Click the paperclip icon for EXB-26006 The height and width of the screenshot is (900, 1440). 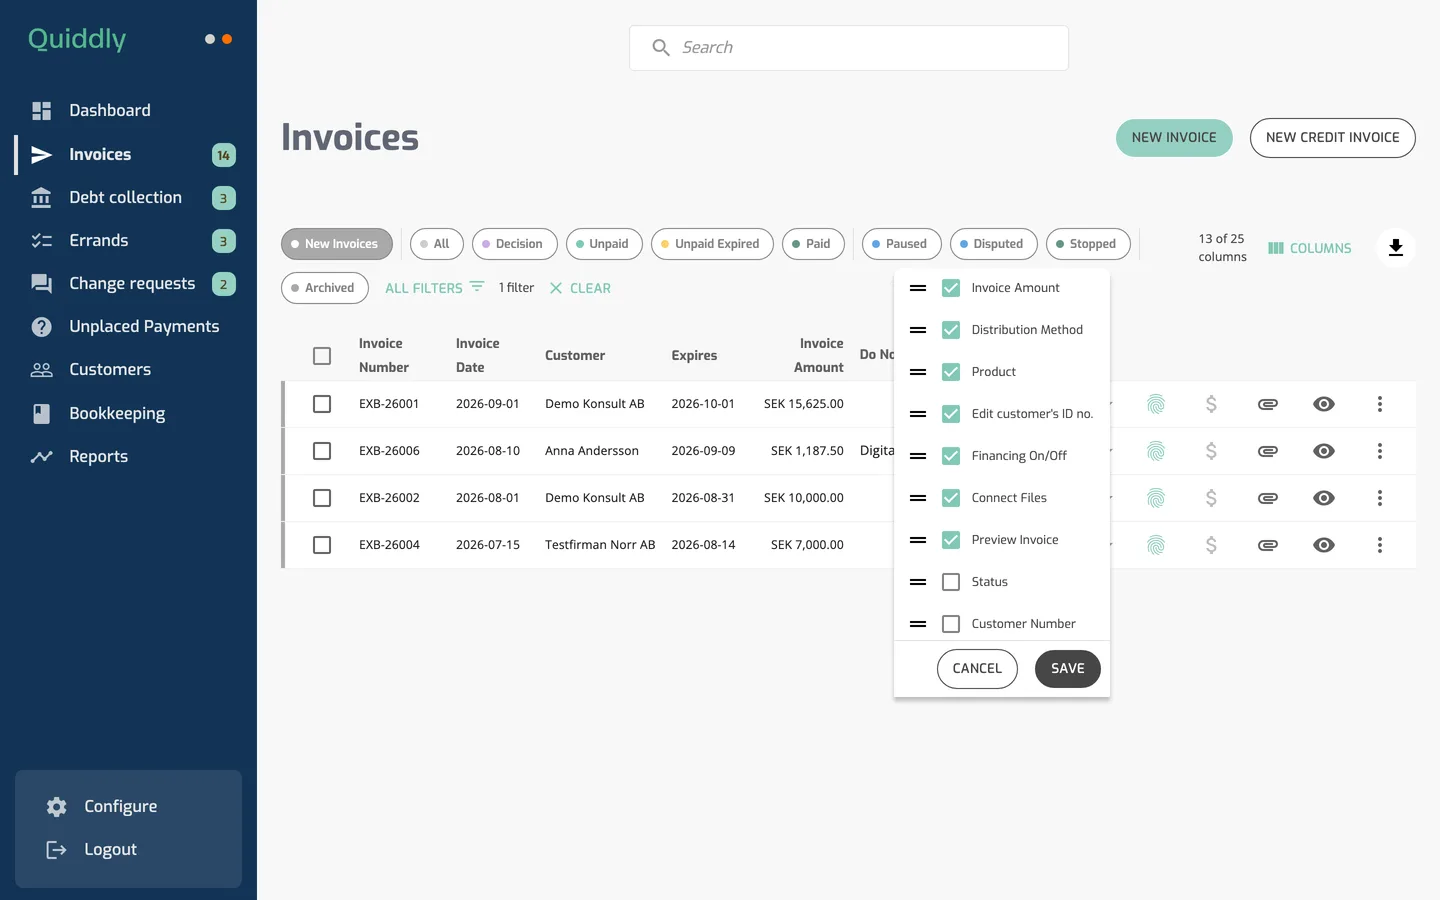1268,451
